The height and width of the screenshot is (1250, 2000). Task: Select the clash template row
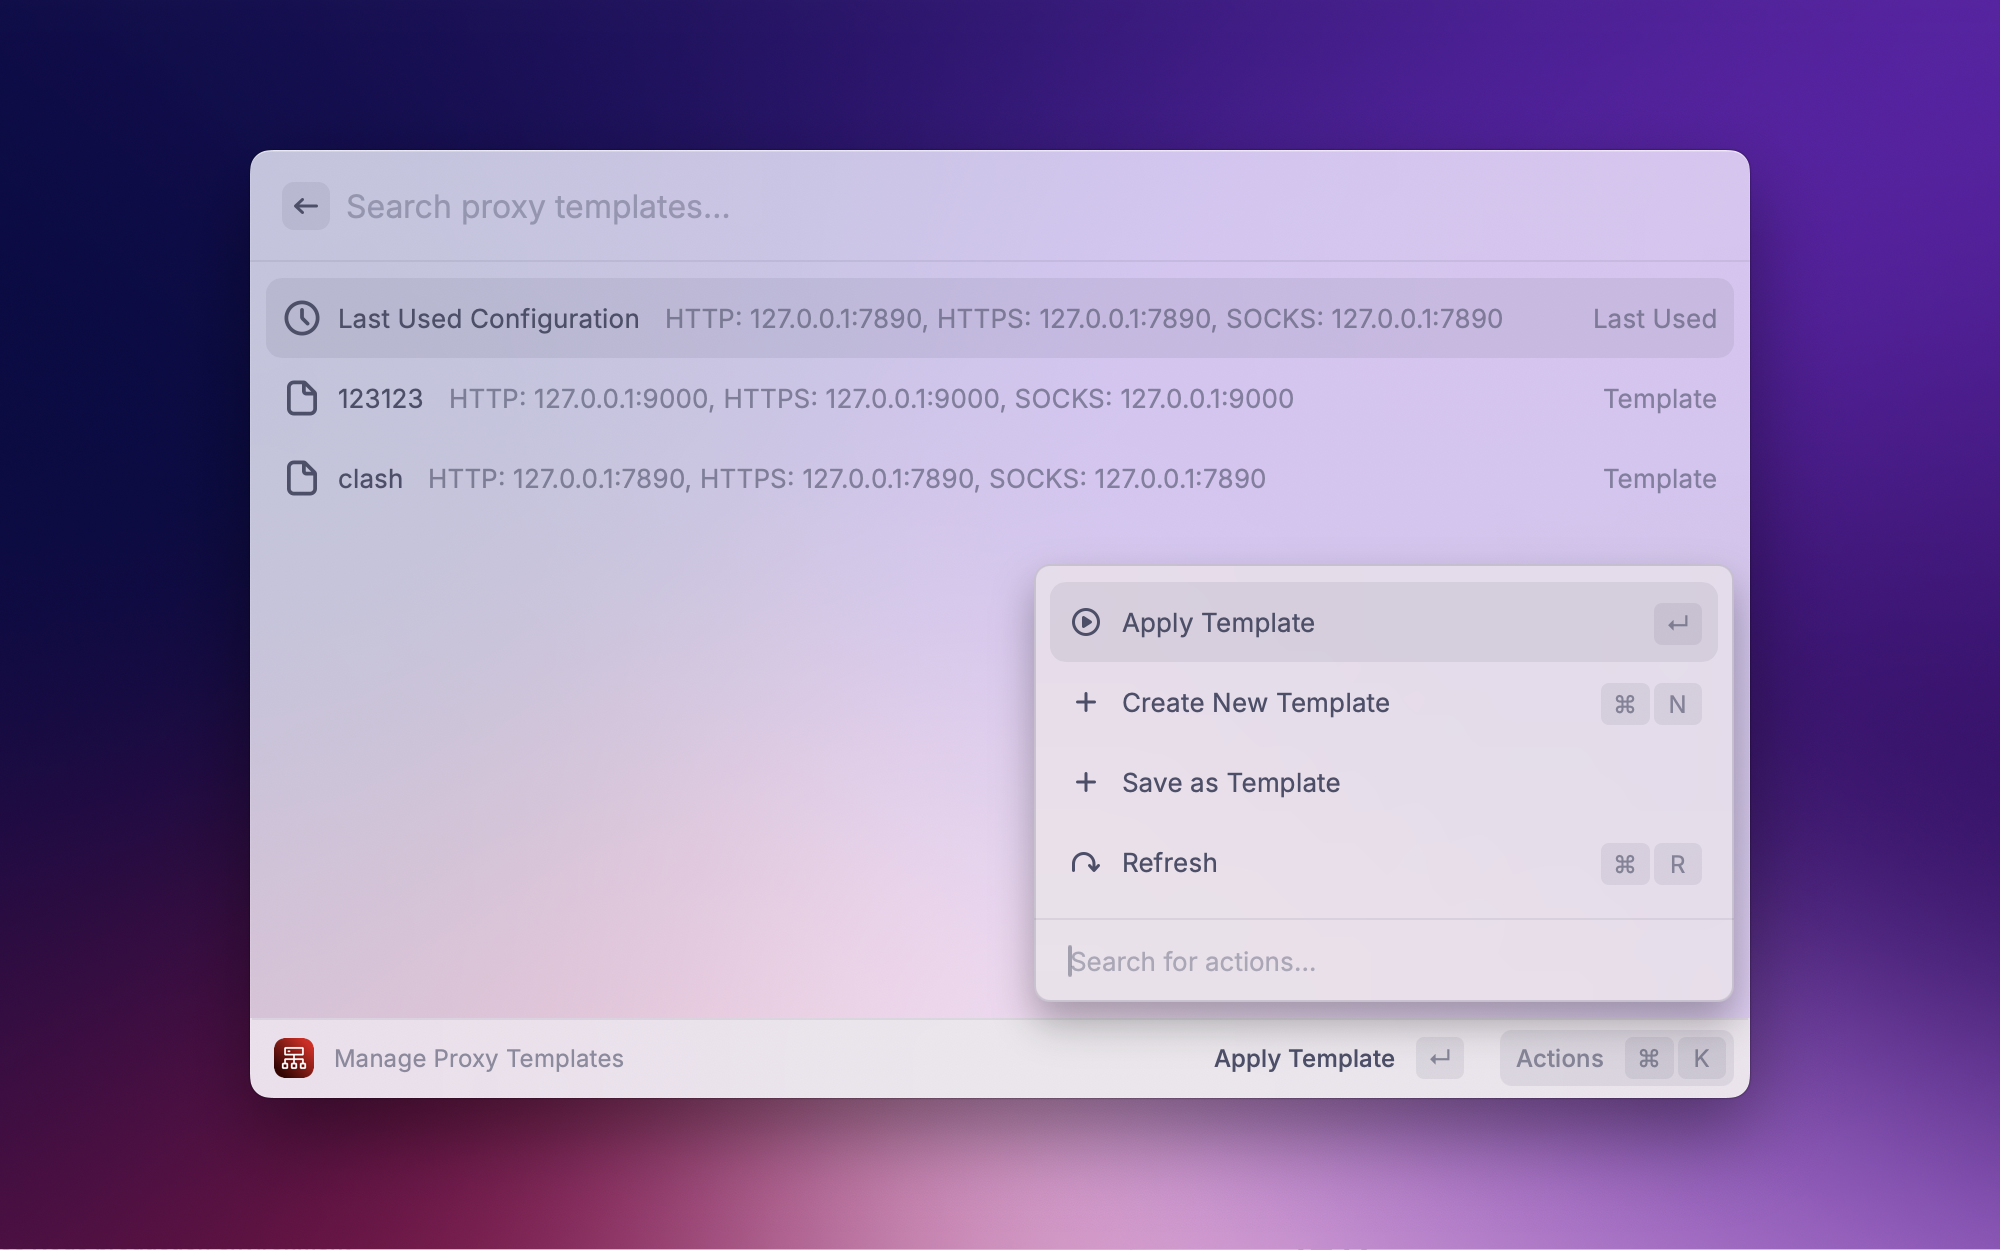(x=1000, y=478)
